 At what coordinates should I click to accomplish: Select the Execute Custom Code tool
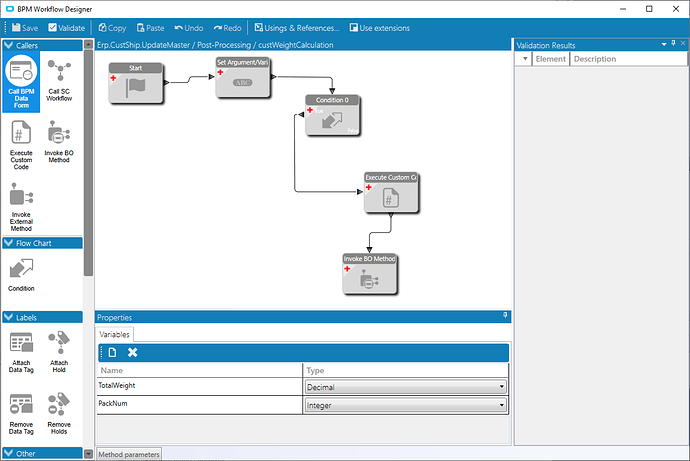coord(21,145)
